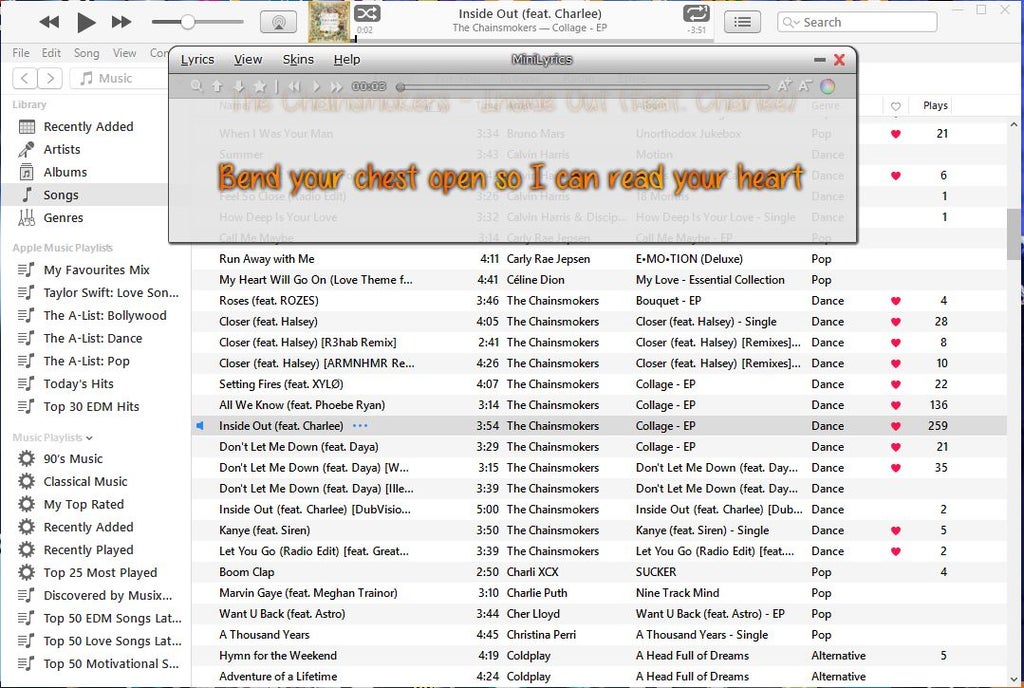Open the Top 25 Most Played playlist
This screenshot has width=1024, height=688.
(101, 572)
